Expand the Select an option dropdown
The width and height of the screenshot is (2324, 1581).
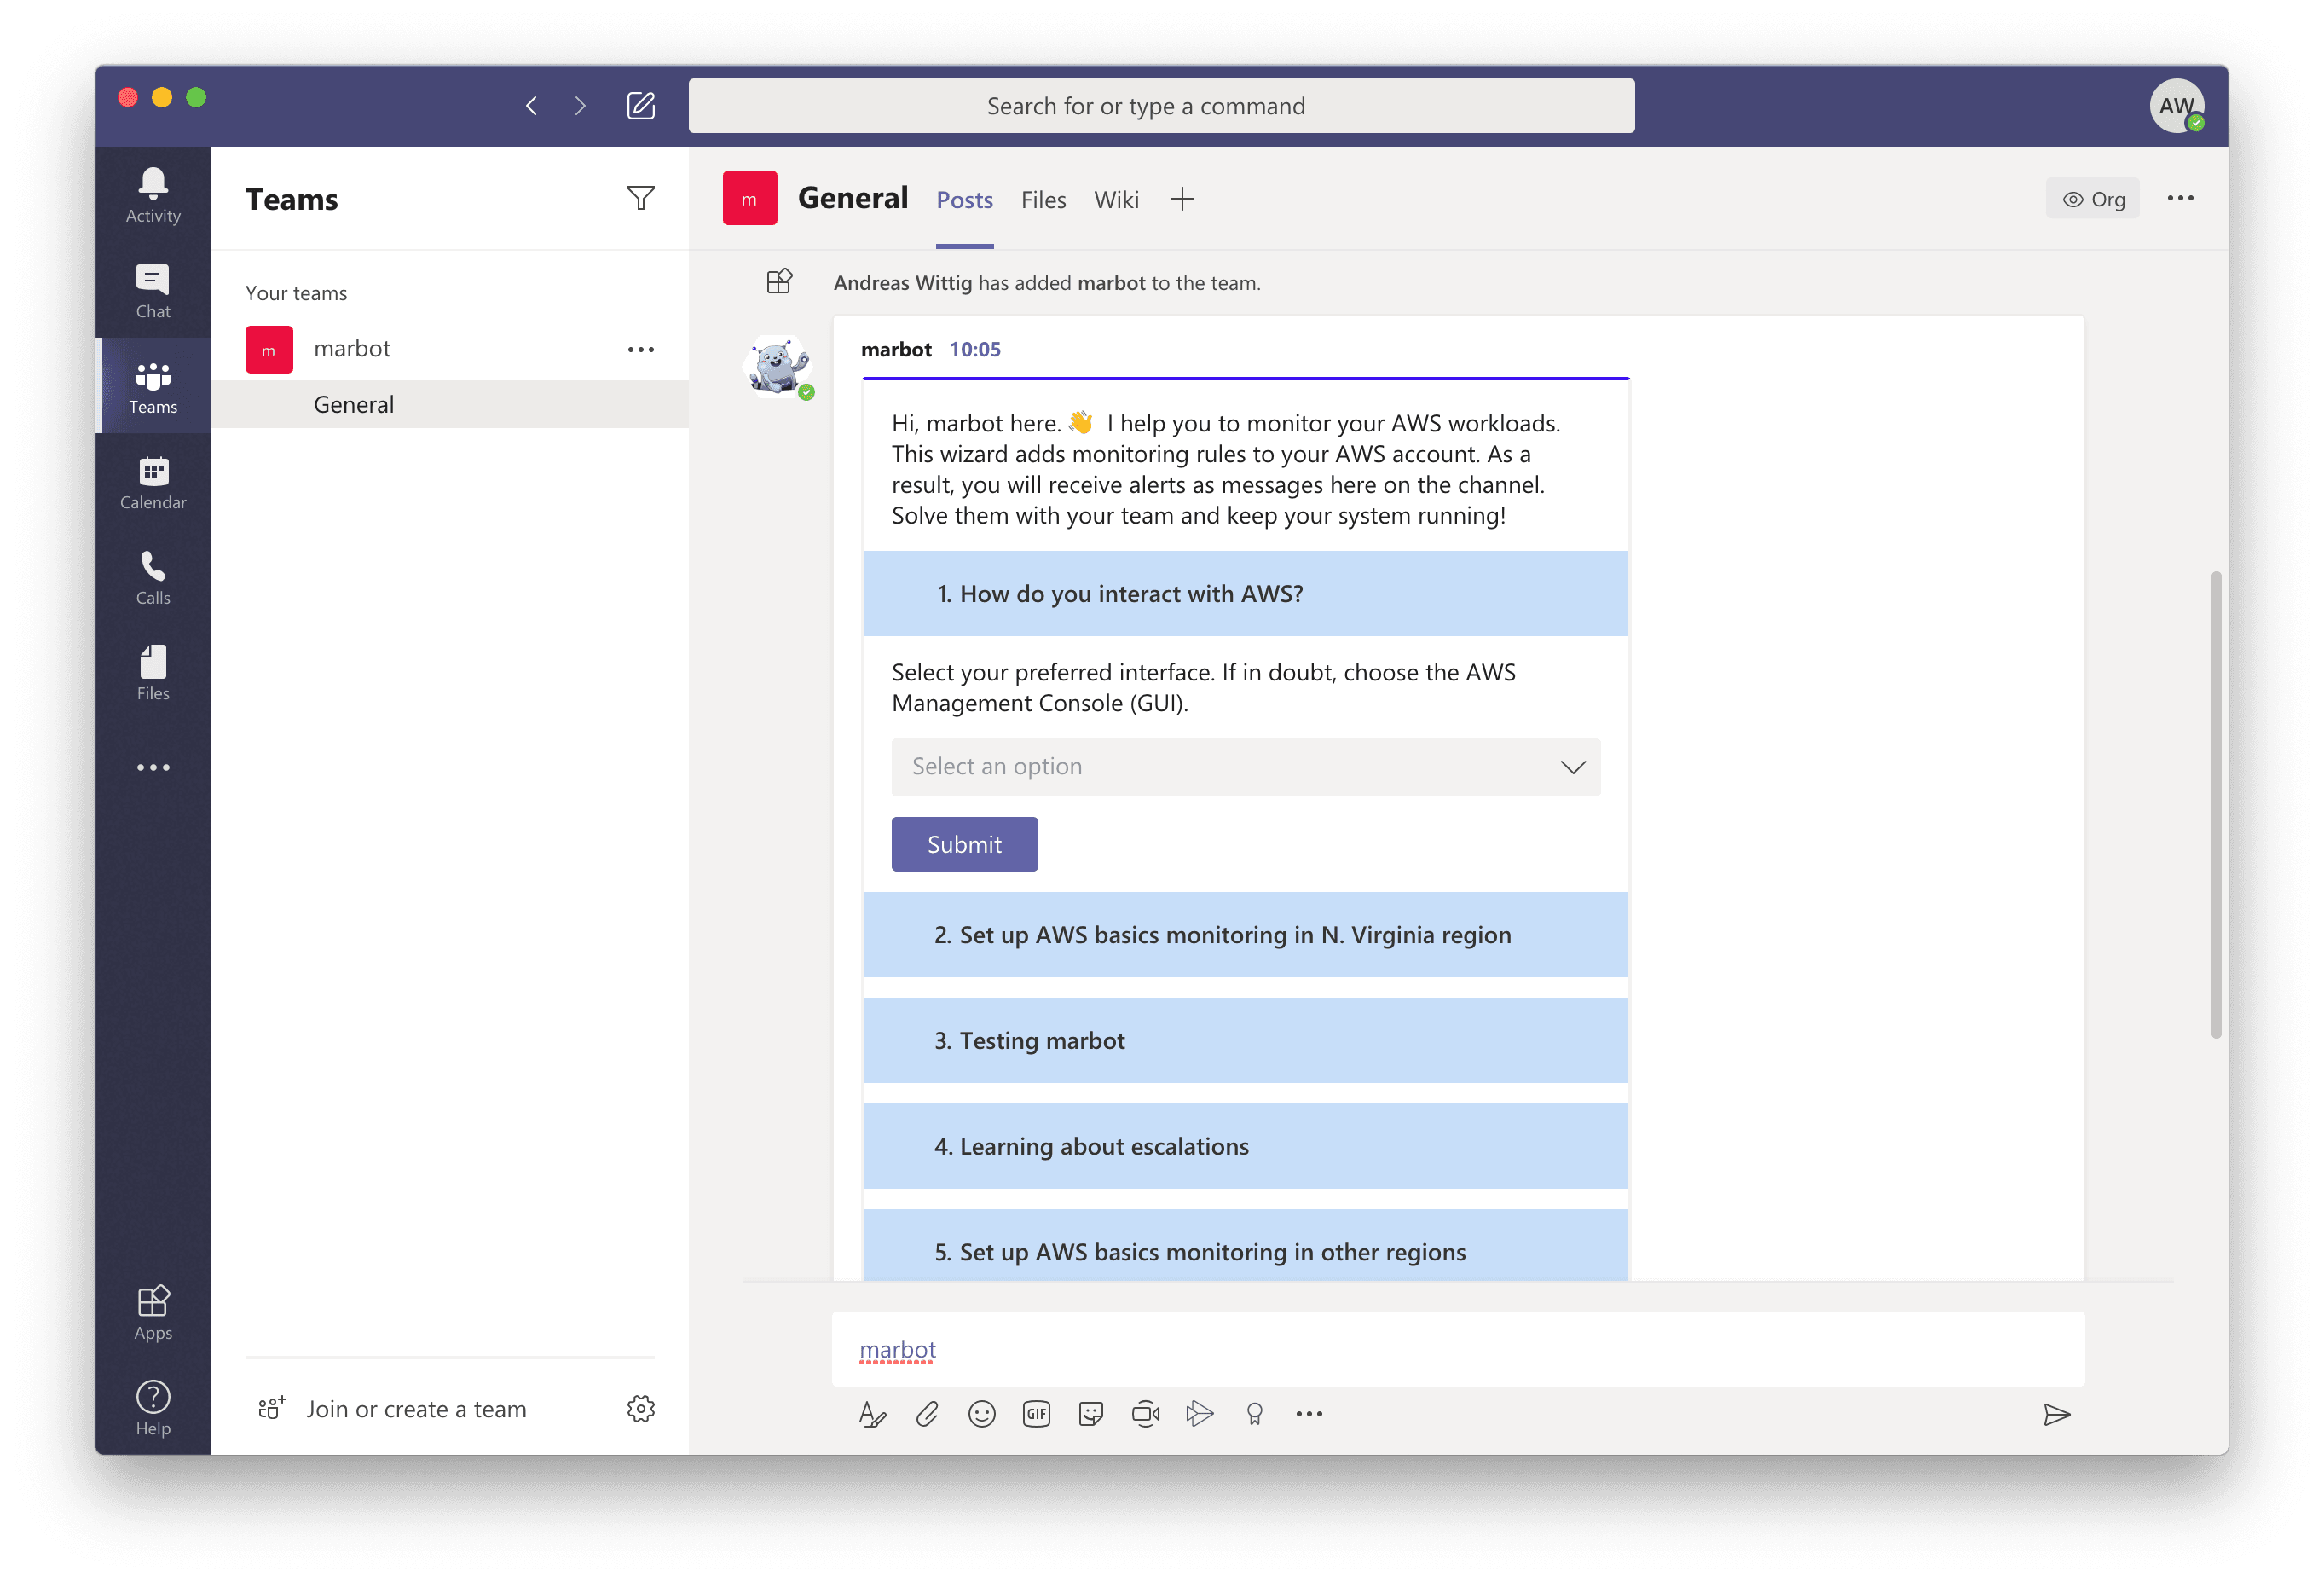(1245, 767)
